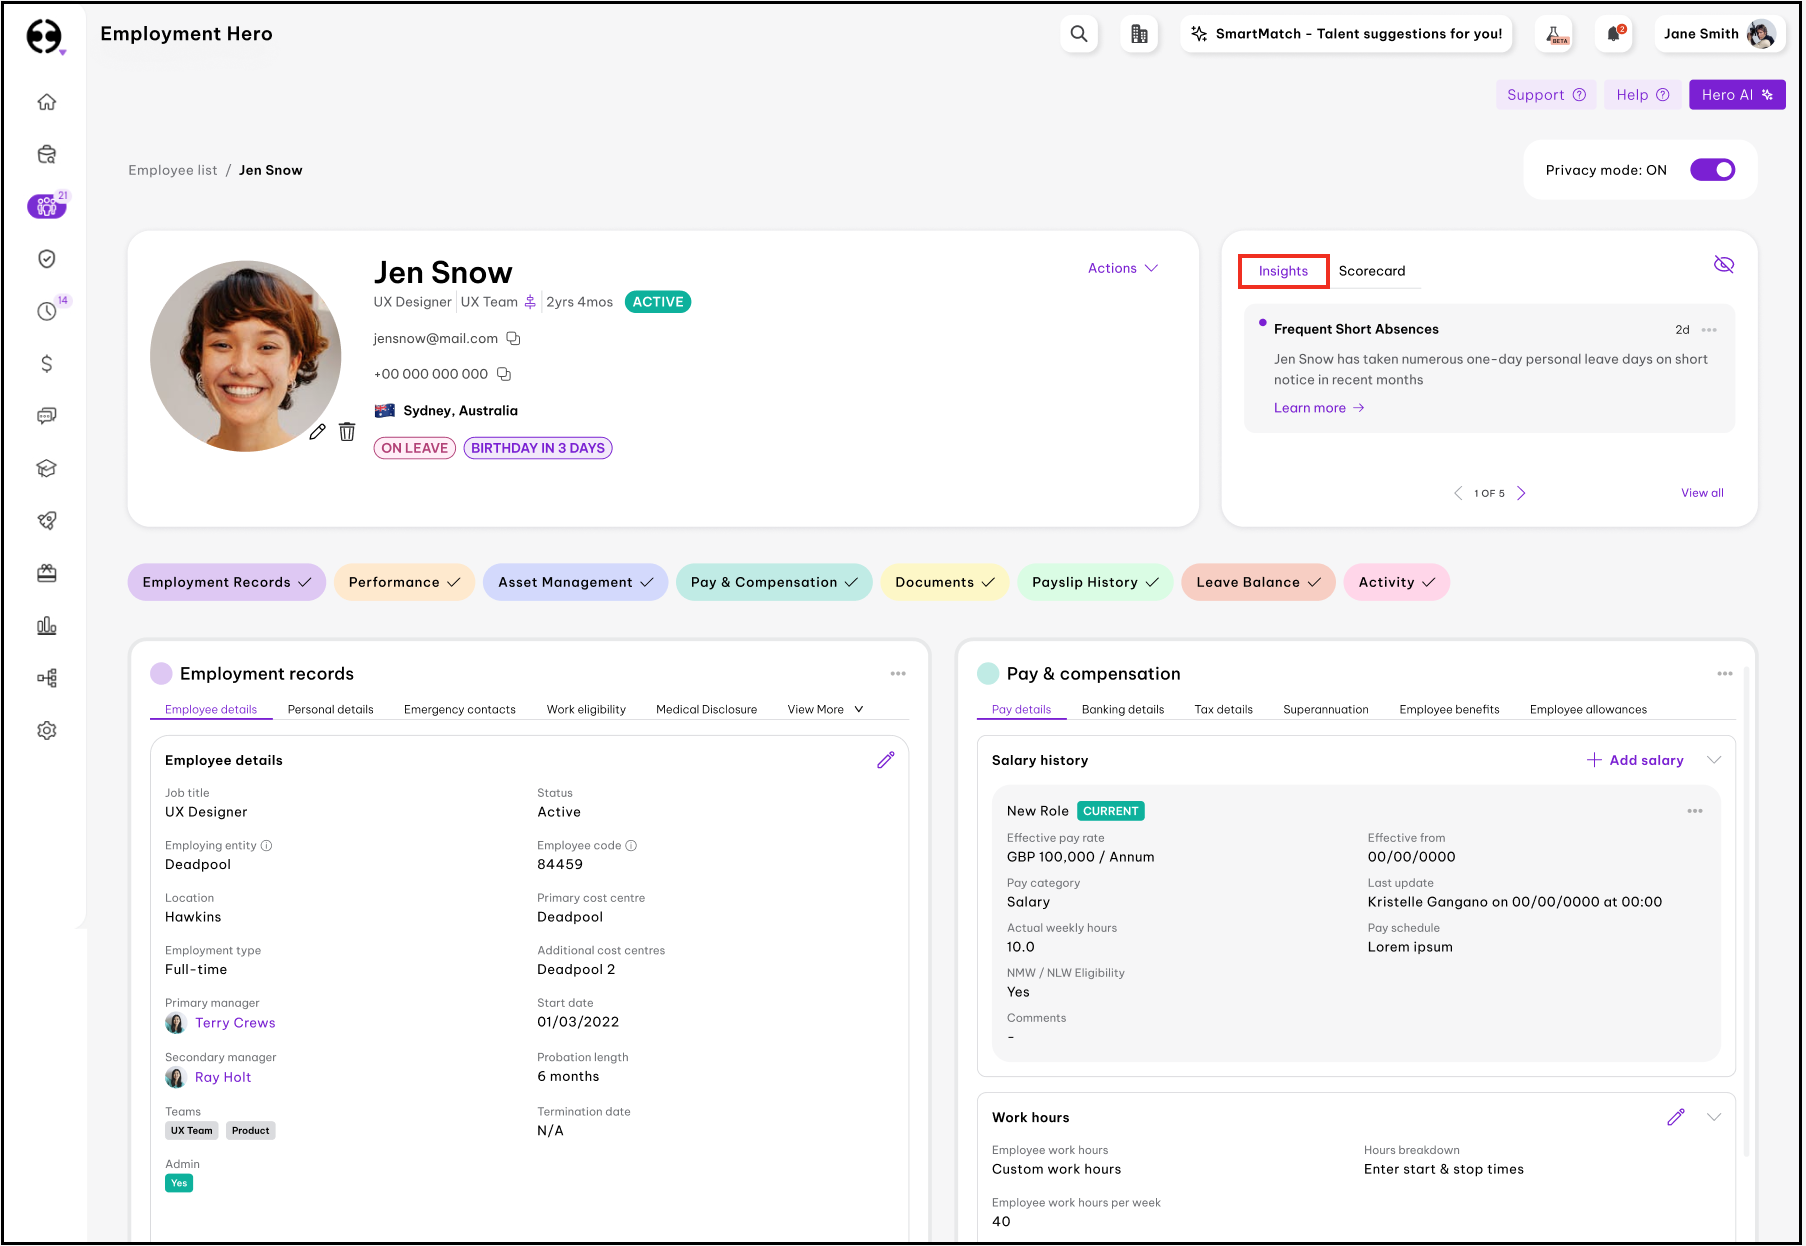Viewport: 1806px width, 1246px height.
Task: Go to next insight with right arrow
Action: tap(1521, 493)
